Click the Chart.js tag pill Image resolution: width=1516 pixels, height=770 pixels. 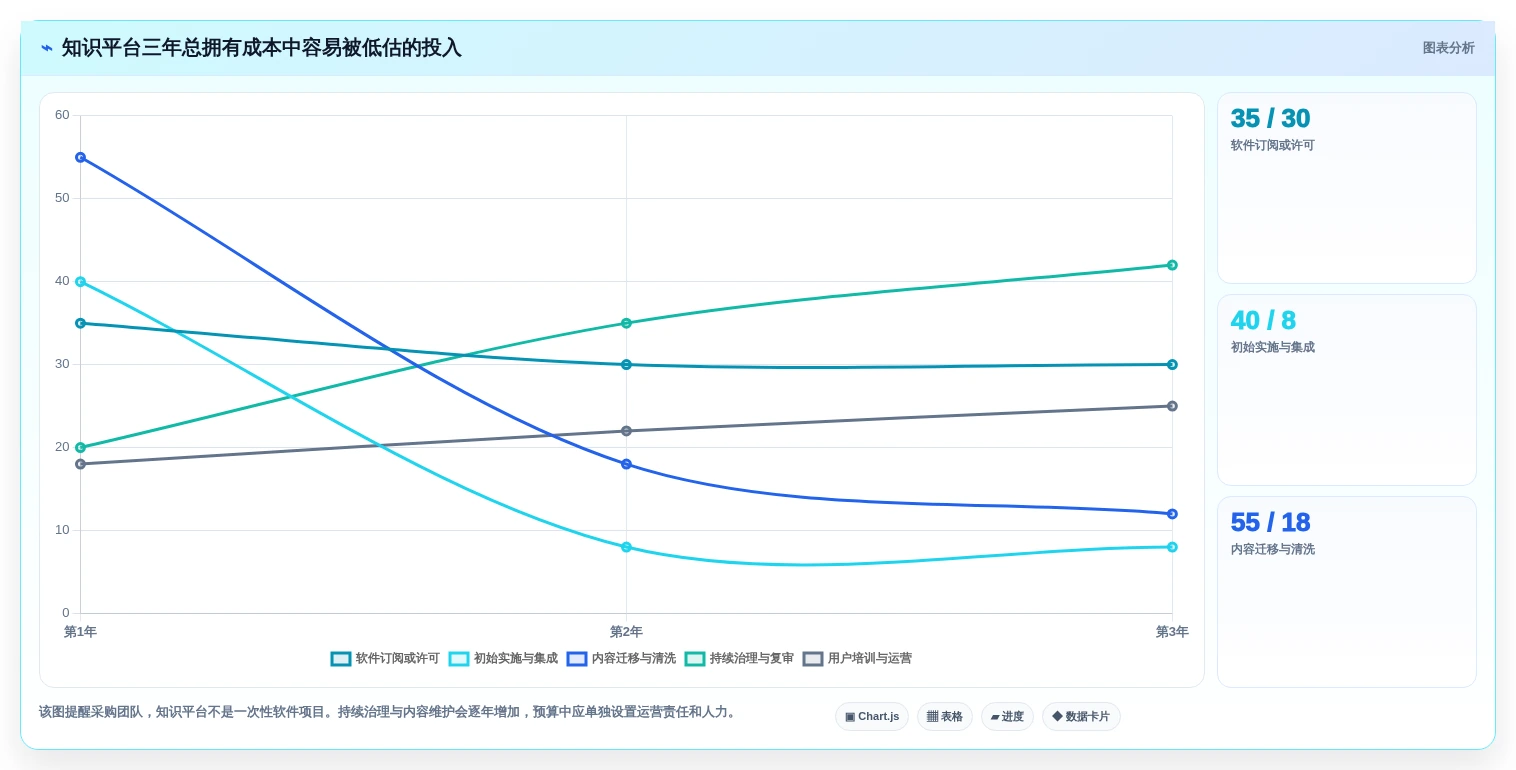872,717
